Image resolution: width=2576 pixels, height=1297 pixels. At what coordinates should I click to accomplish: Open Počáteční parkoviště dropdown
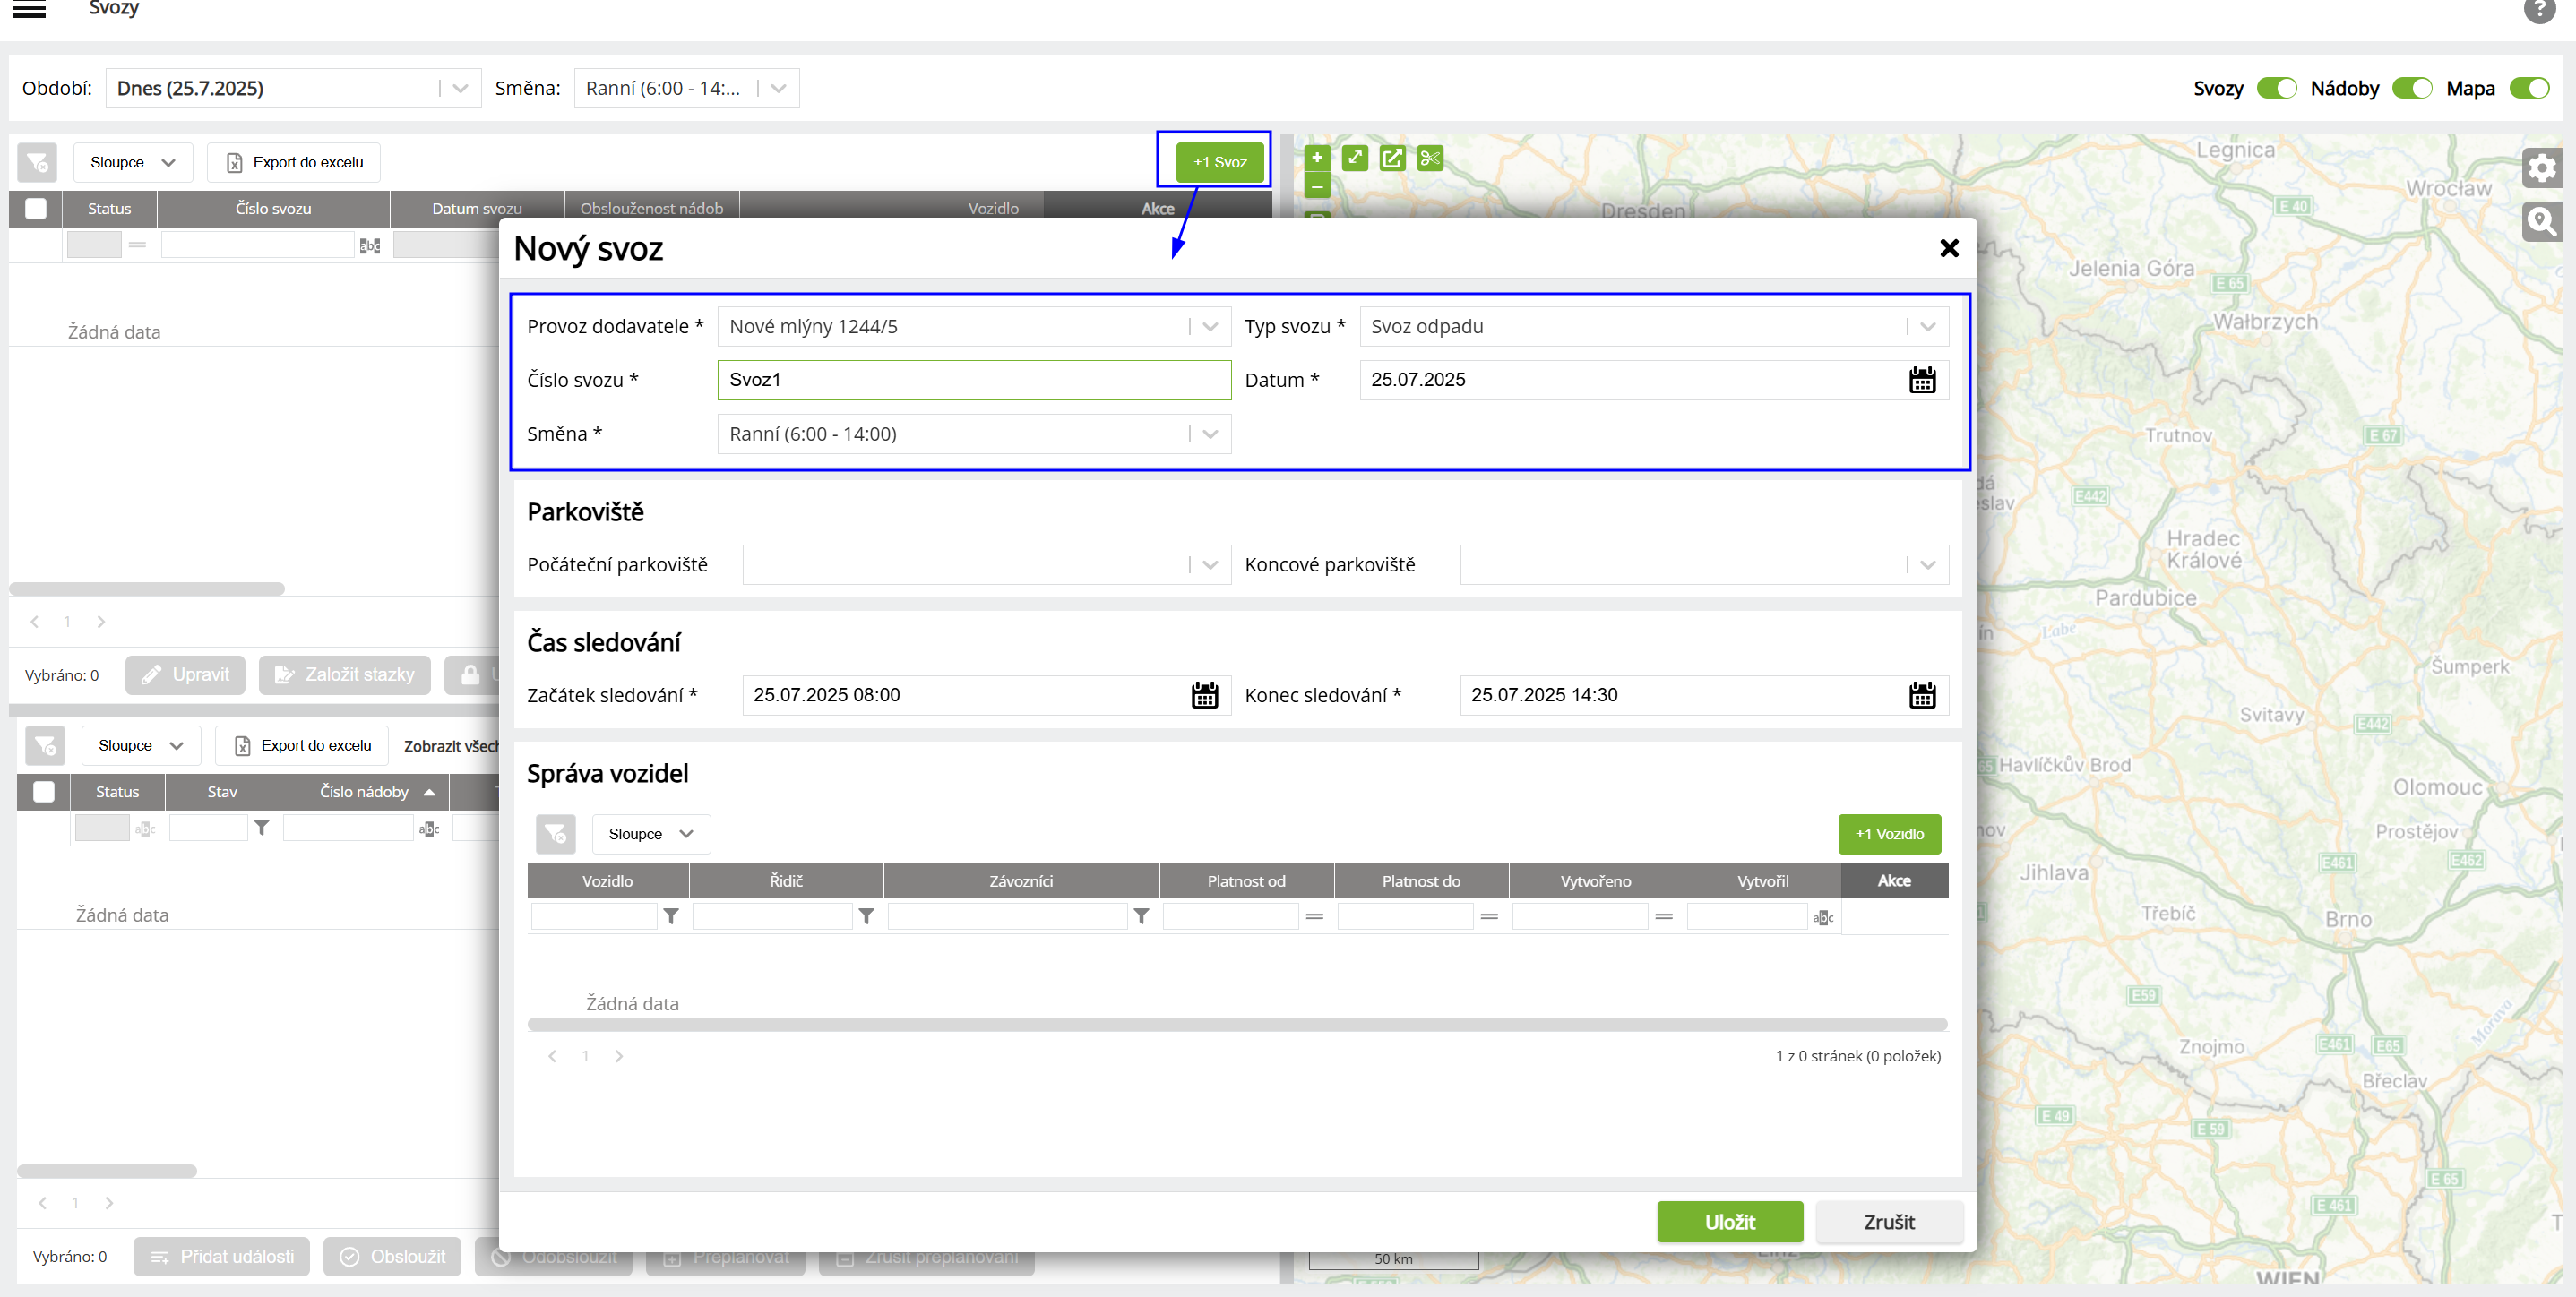(x=1209, y=565)
